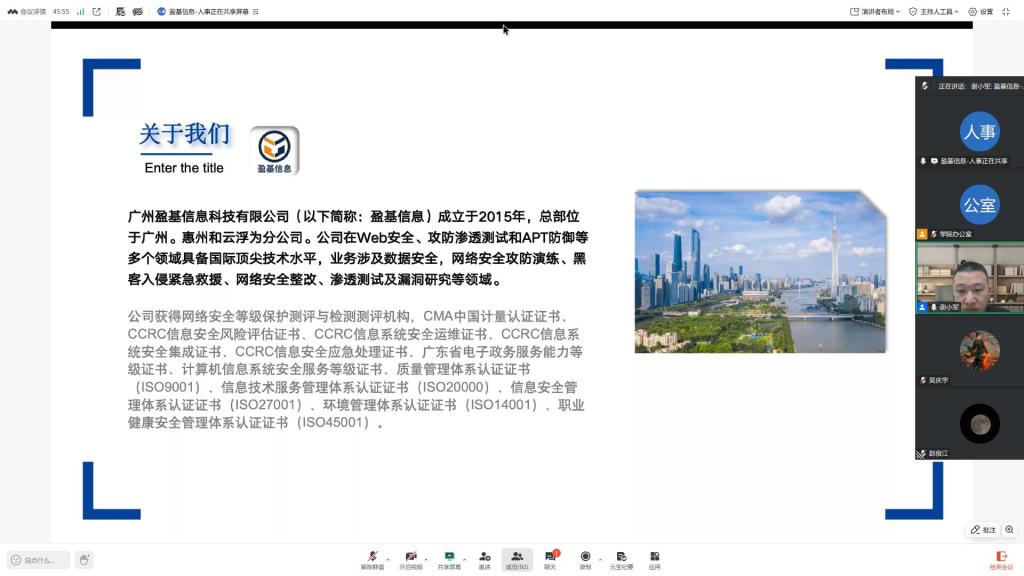Click the blue person icon on the video tile
1024x576 pixels.
[x=922, y=307]
